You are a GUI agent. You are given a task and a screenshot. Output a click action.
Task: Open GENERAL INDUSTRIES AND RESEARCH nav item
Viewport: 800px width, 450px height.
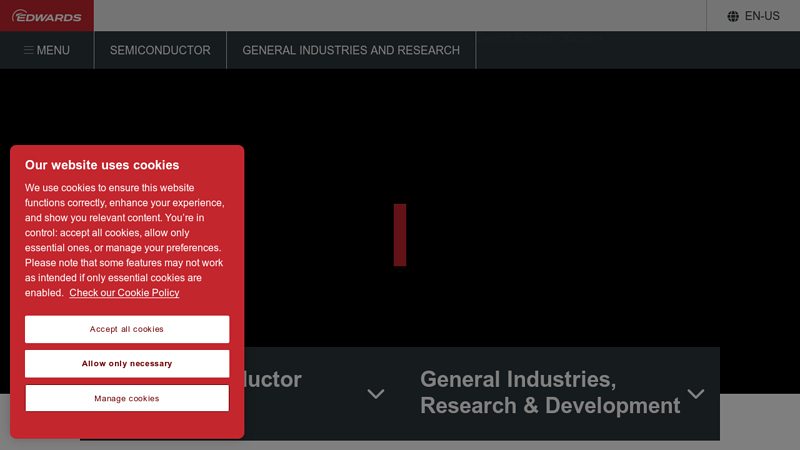[351, 50]
